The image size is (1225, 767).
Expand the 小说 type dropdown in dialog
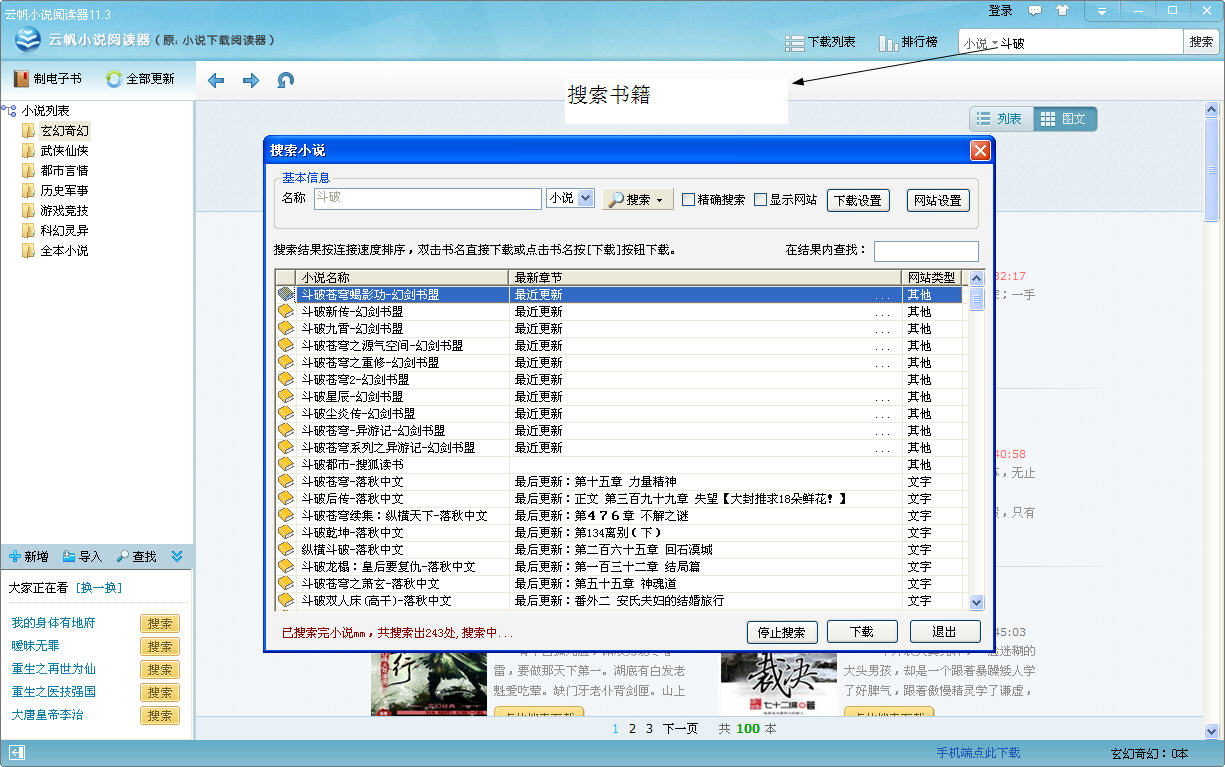[x=586, y=199]
